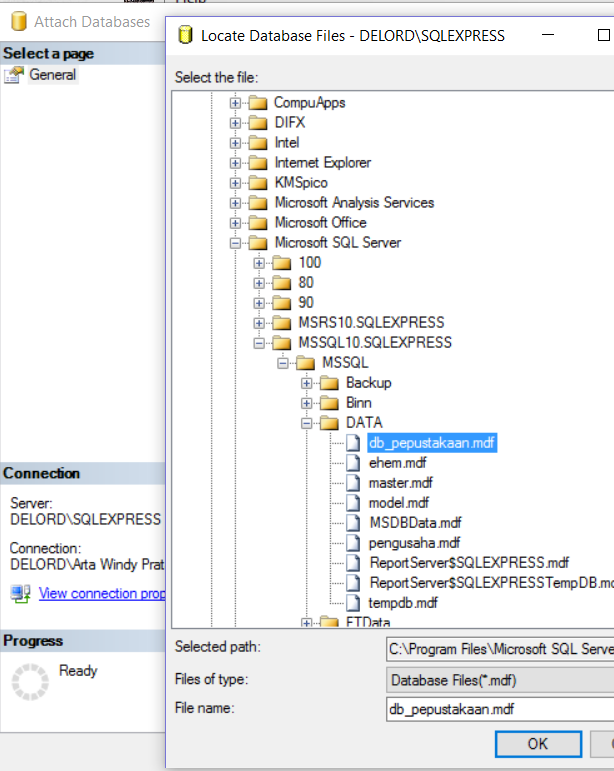Confirm with the OK button
Viewport: 614px width, 771px height.
(x=538, y=743)
